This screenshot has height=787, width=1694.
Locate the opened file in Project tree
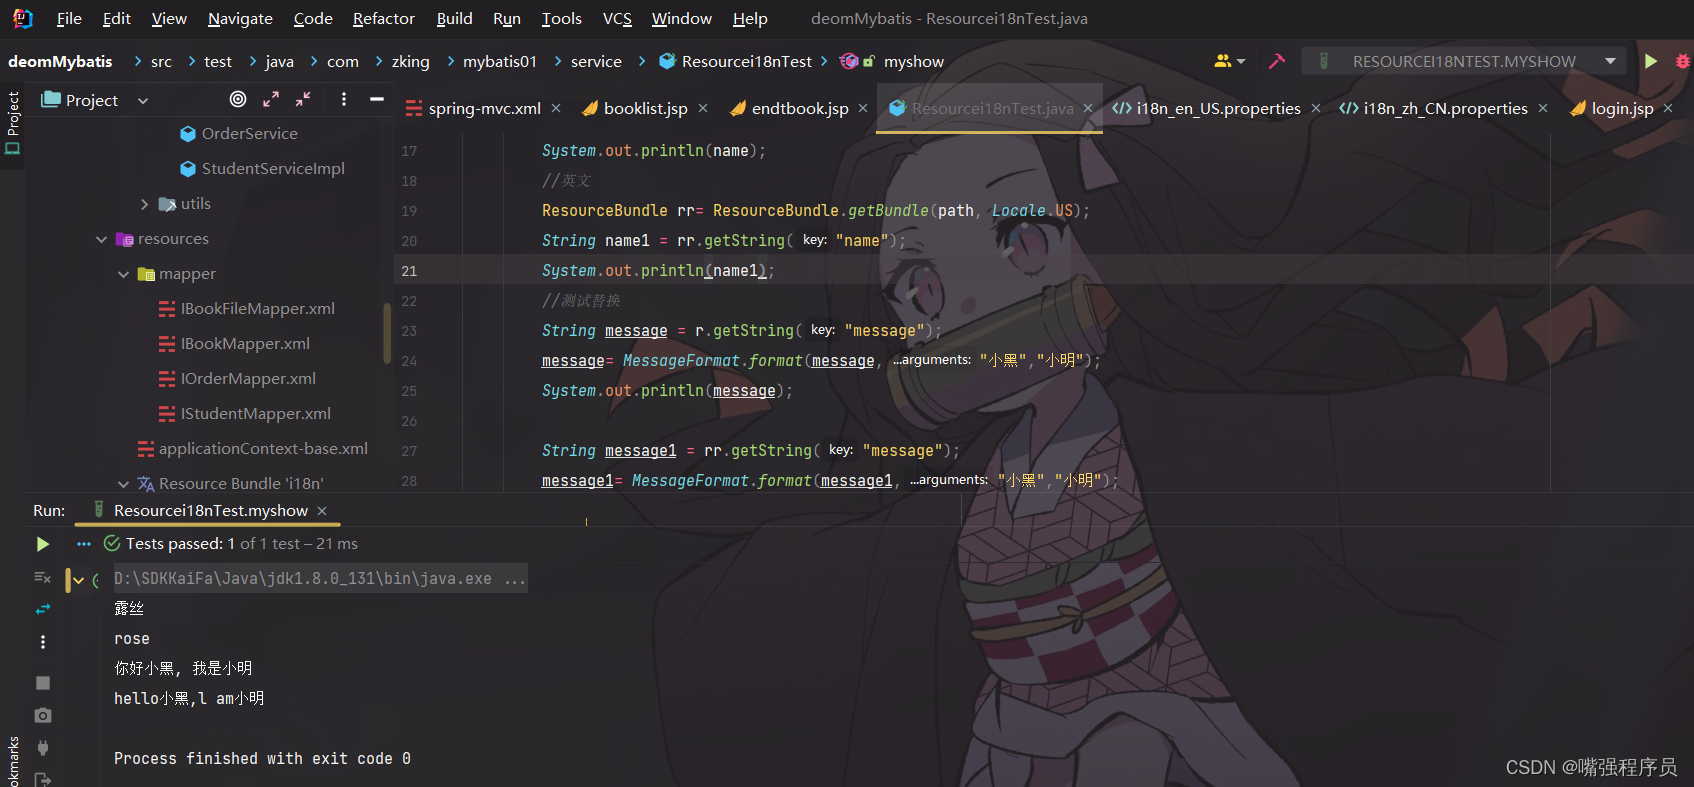click(238, 99)
